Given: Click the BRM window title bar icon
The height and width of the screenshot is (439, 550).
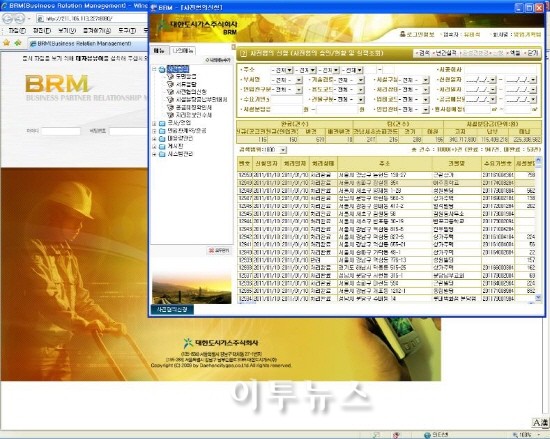Looking at the screenshot, I should (154, 7).
